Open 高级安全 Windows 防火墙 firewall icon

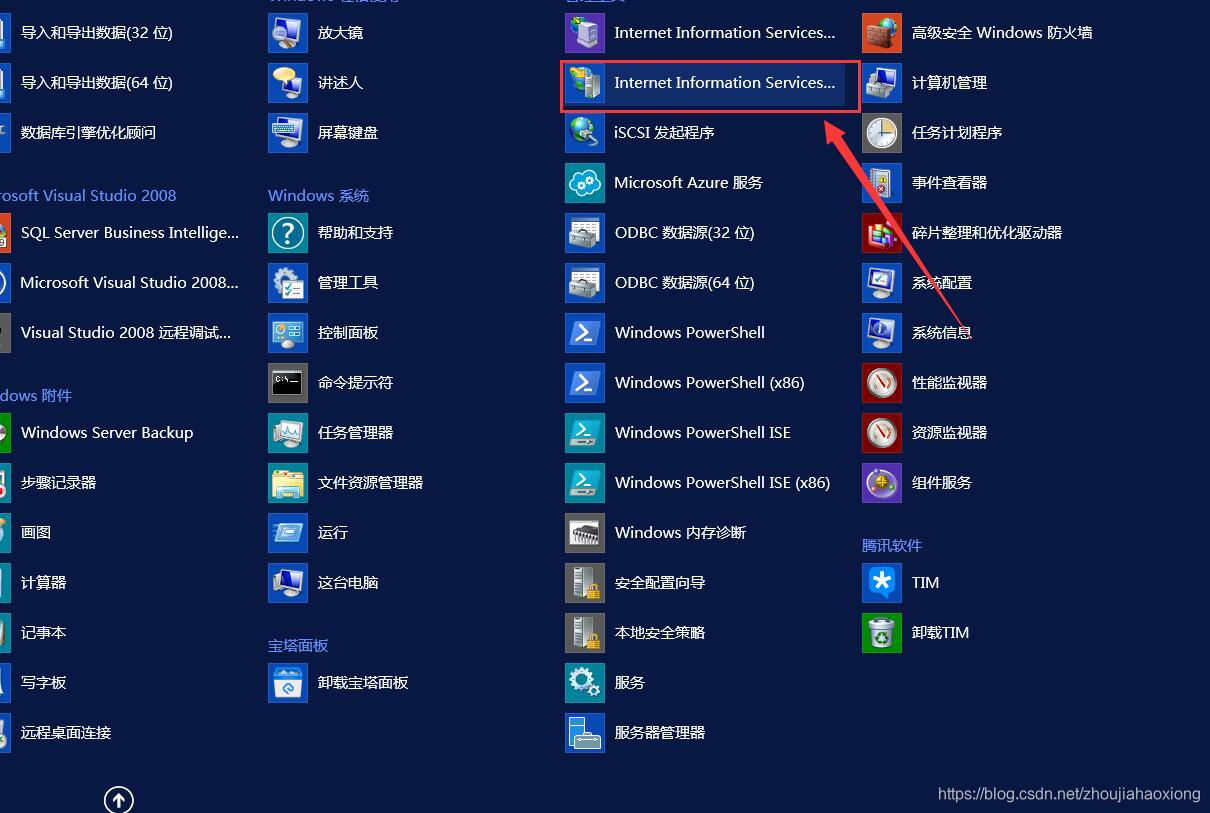(882, 33)
